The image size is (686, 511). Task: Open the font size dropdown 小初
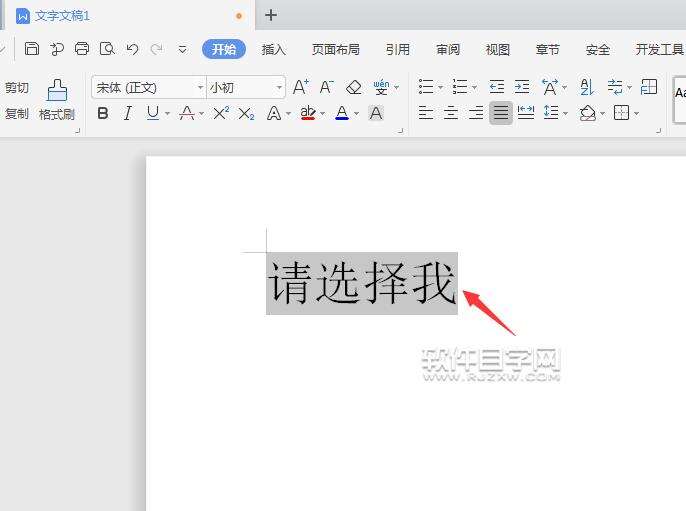(x=279, y=88)
